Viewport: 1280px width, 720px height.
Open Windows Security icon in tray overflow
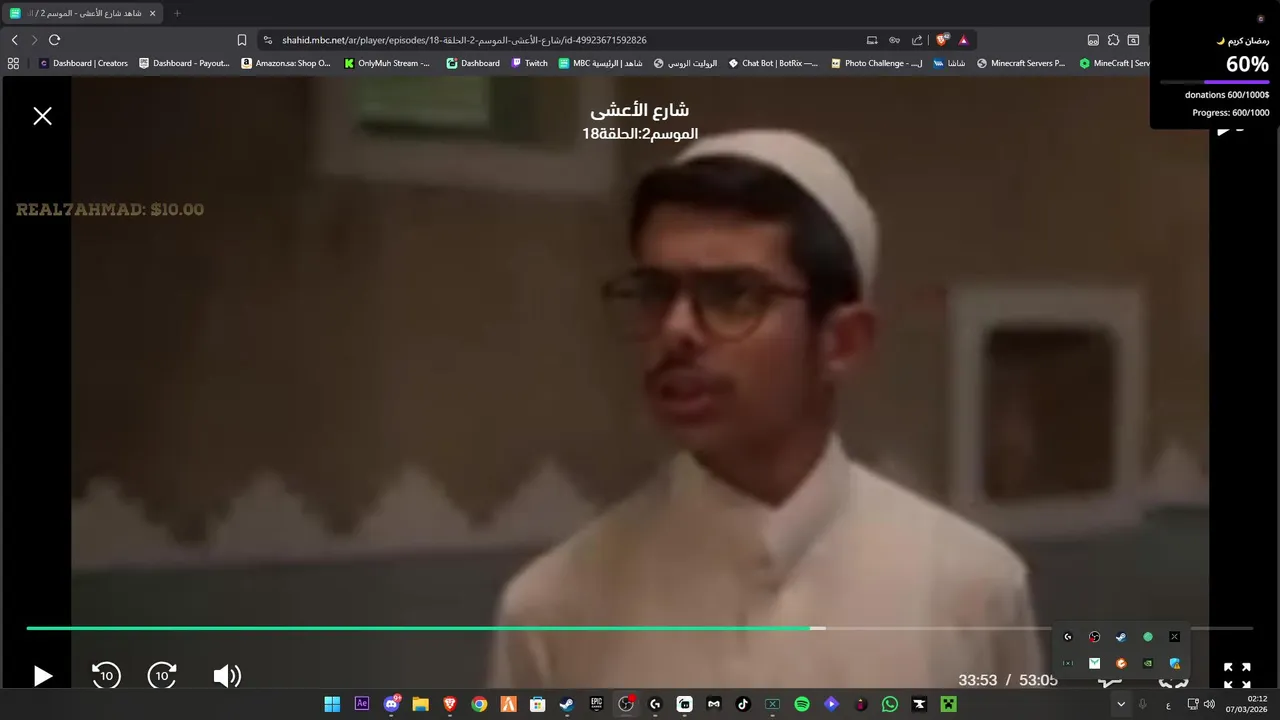pos(1175,663)
